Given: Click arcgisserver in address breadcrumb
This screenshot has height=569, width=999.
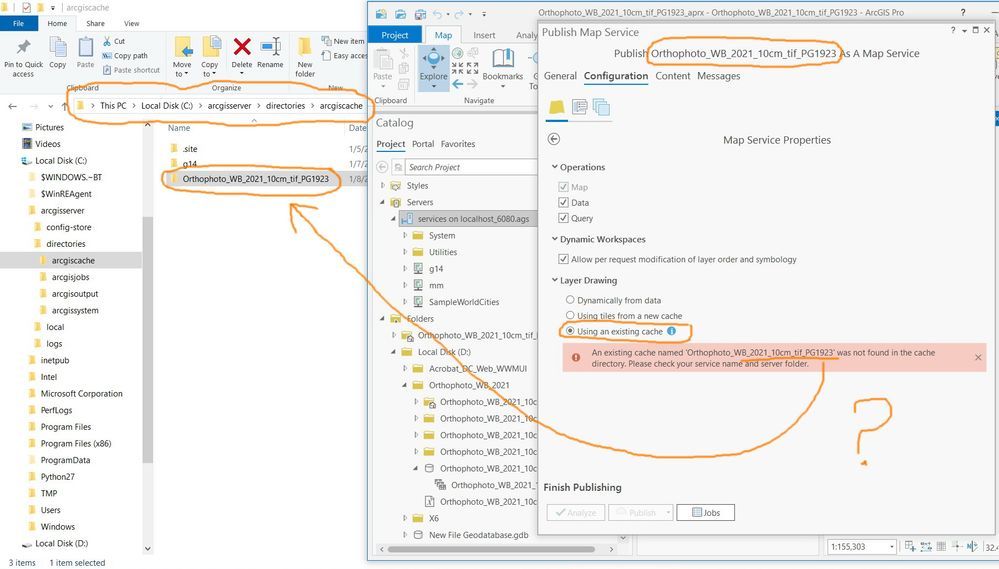Looking at the screenshot, I should coord(229,106).
